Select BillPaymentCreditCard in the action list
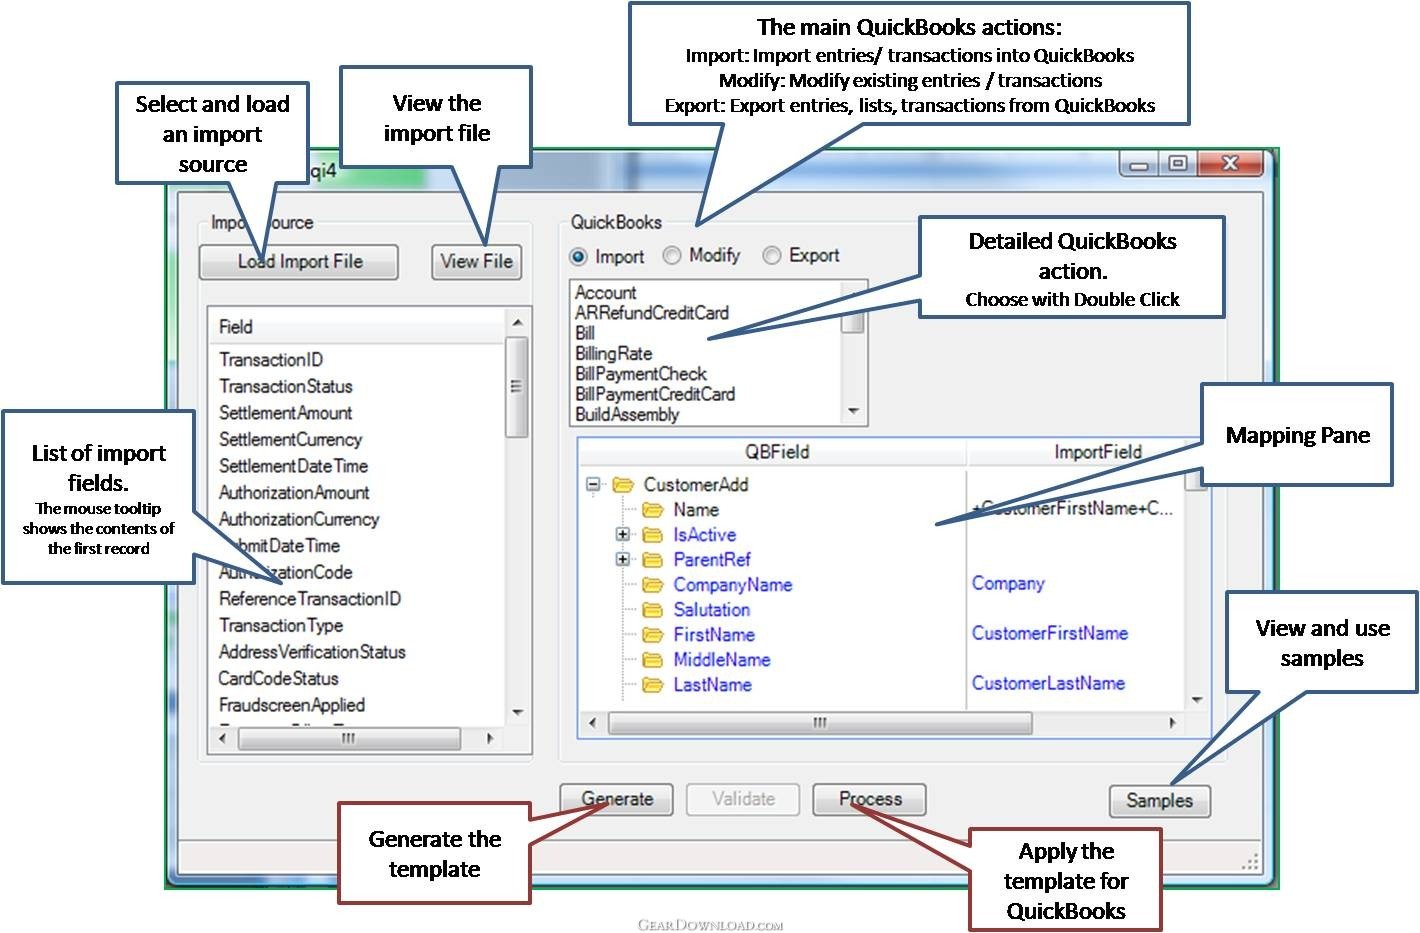Viewport: 1420px width, 933px height. (654, 394)
